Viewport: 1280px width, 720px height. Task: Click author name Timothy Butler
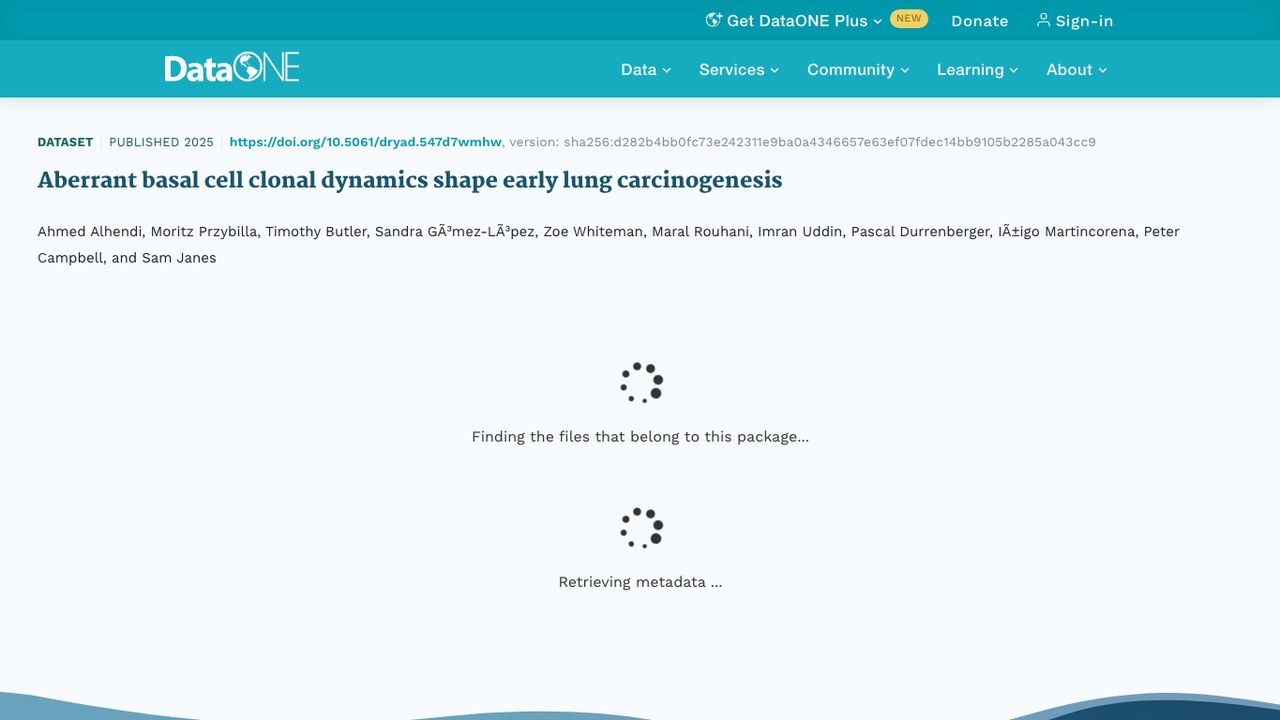(x=315, y=231)
